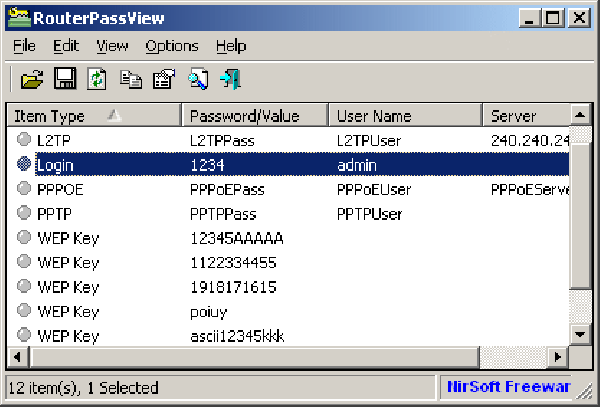Click the PPTP row bullet icon

24,213
